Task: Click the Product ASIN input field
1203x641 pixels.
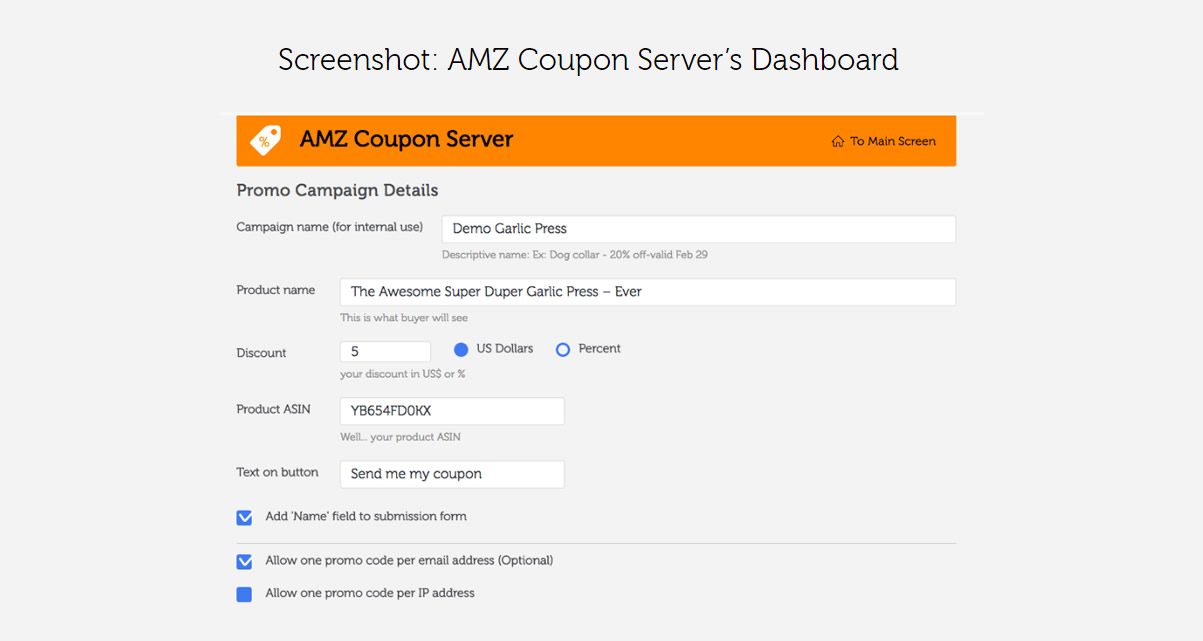Action: [x=452, y=411]
